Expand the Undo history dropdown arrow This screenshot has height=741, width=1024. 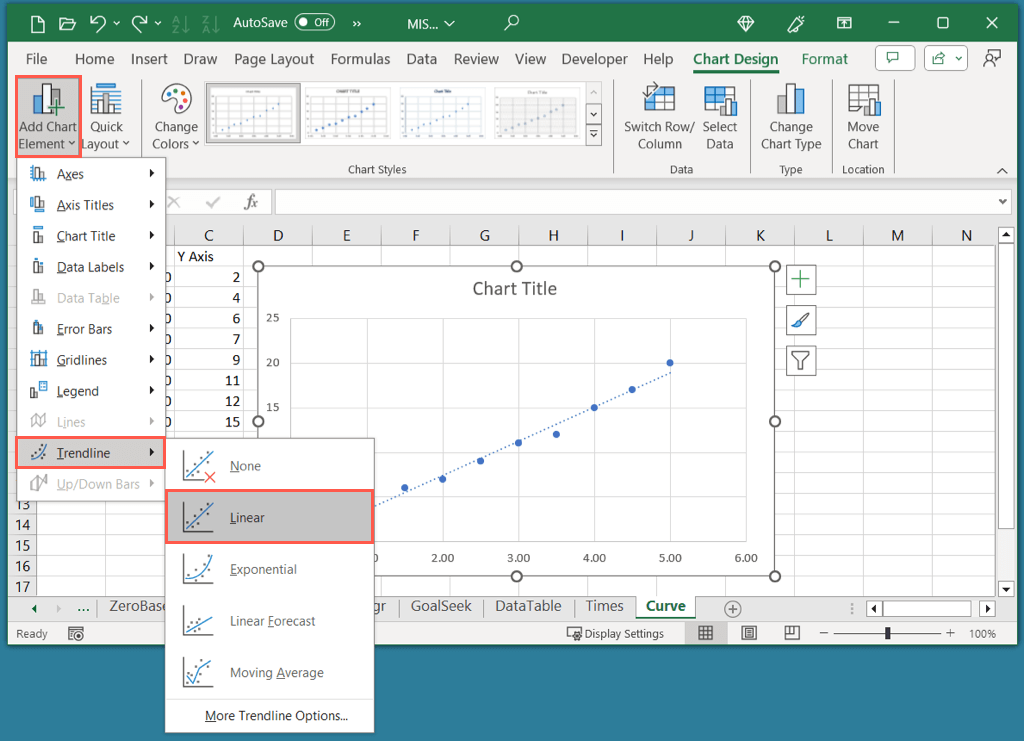117,24
